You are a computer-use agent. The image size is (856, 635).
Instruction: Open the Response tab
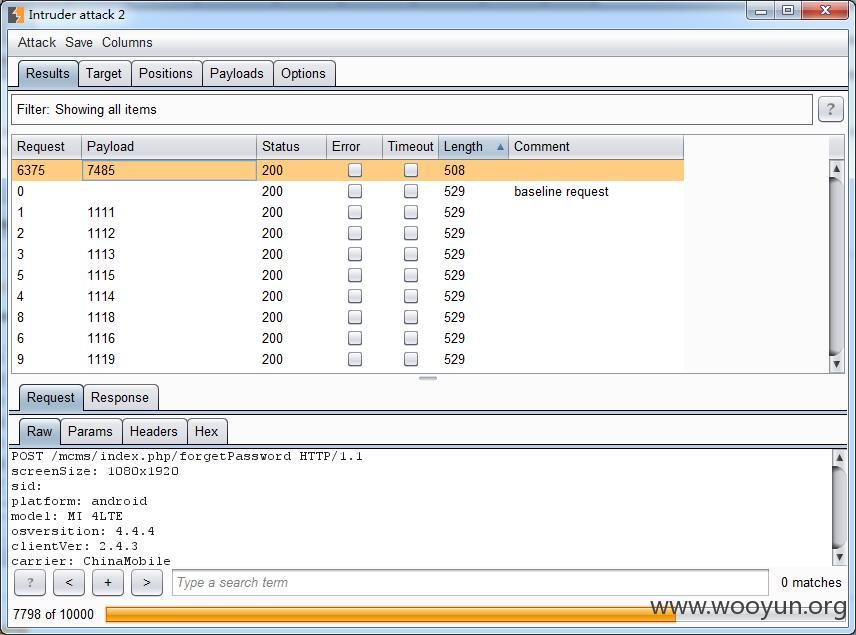120,397
